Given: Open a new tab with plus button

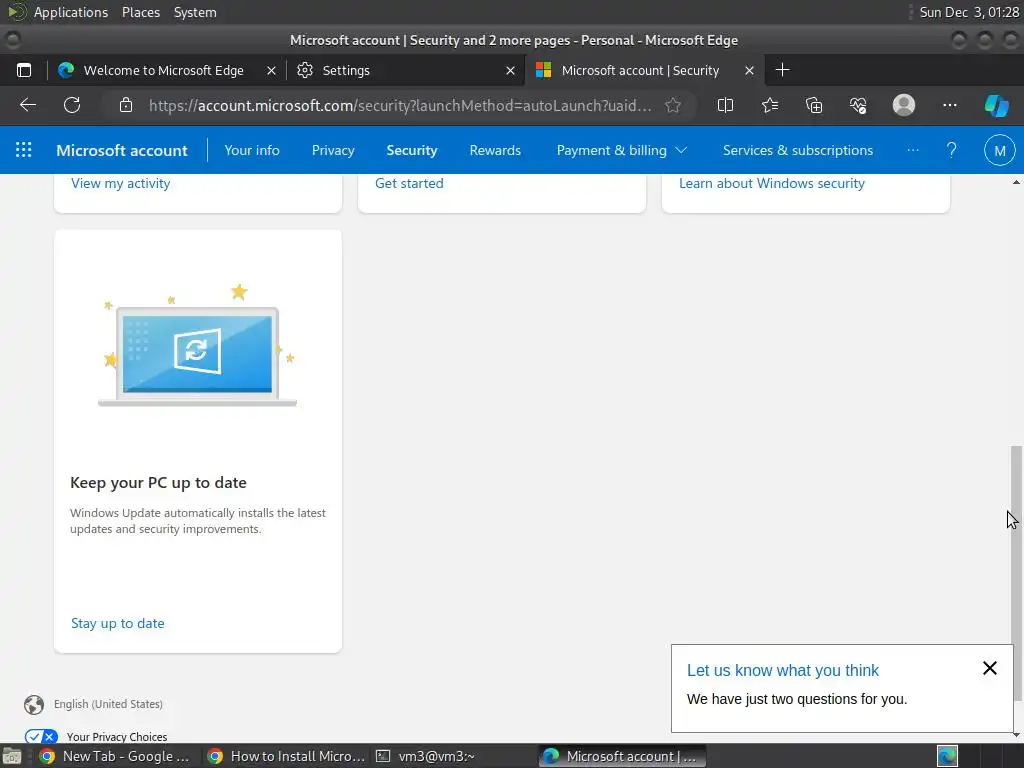Looking at the screenshot, I should (x=782, y=70).
